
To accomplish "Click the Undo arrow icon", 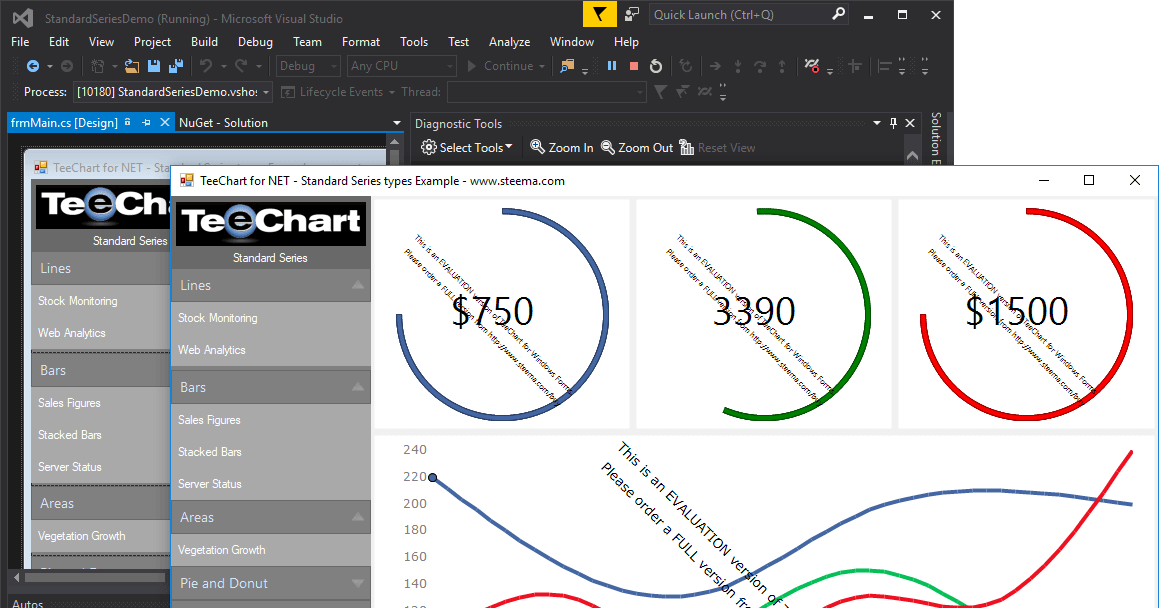I will (205, 64).
